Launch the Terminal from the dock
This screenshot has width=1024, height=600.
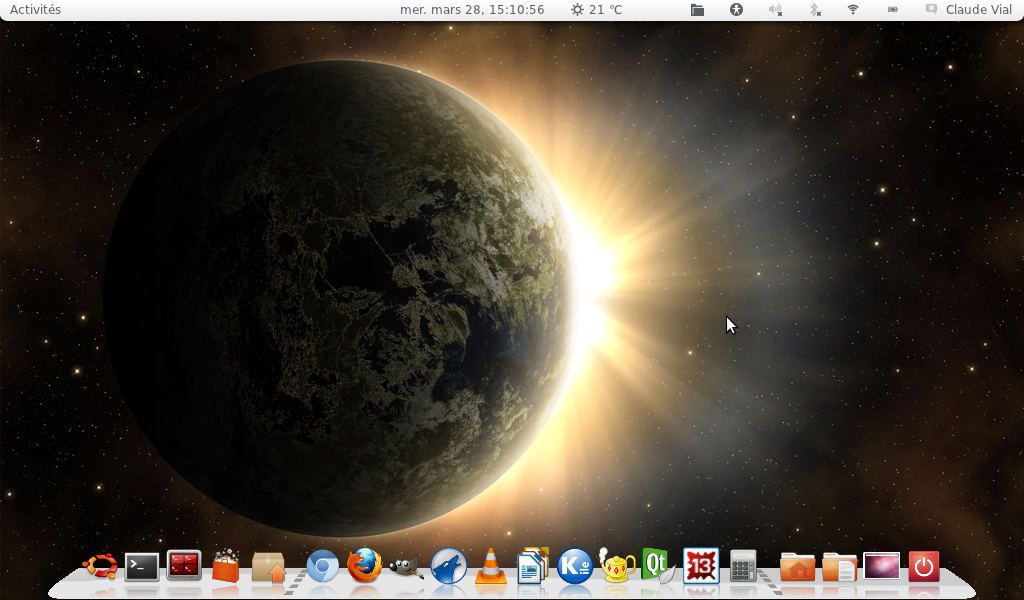pos(142,566)
